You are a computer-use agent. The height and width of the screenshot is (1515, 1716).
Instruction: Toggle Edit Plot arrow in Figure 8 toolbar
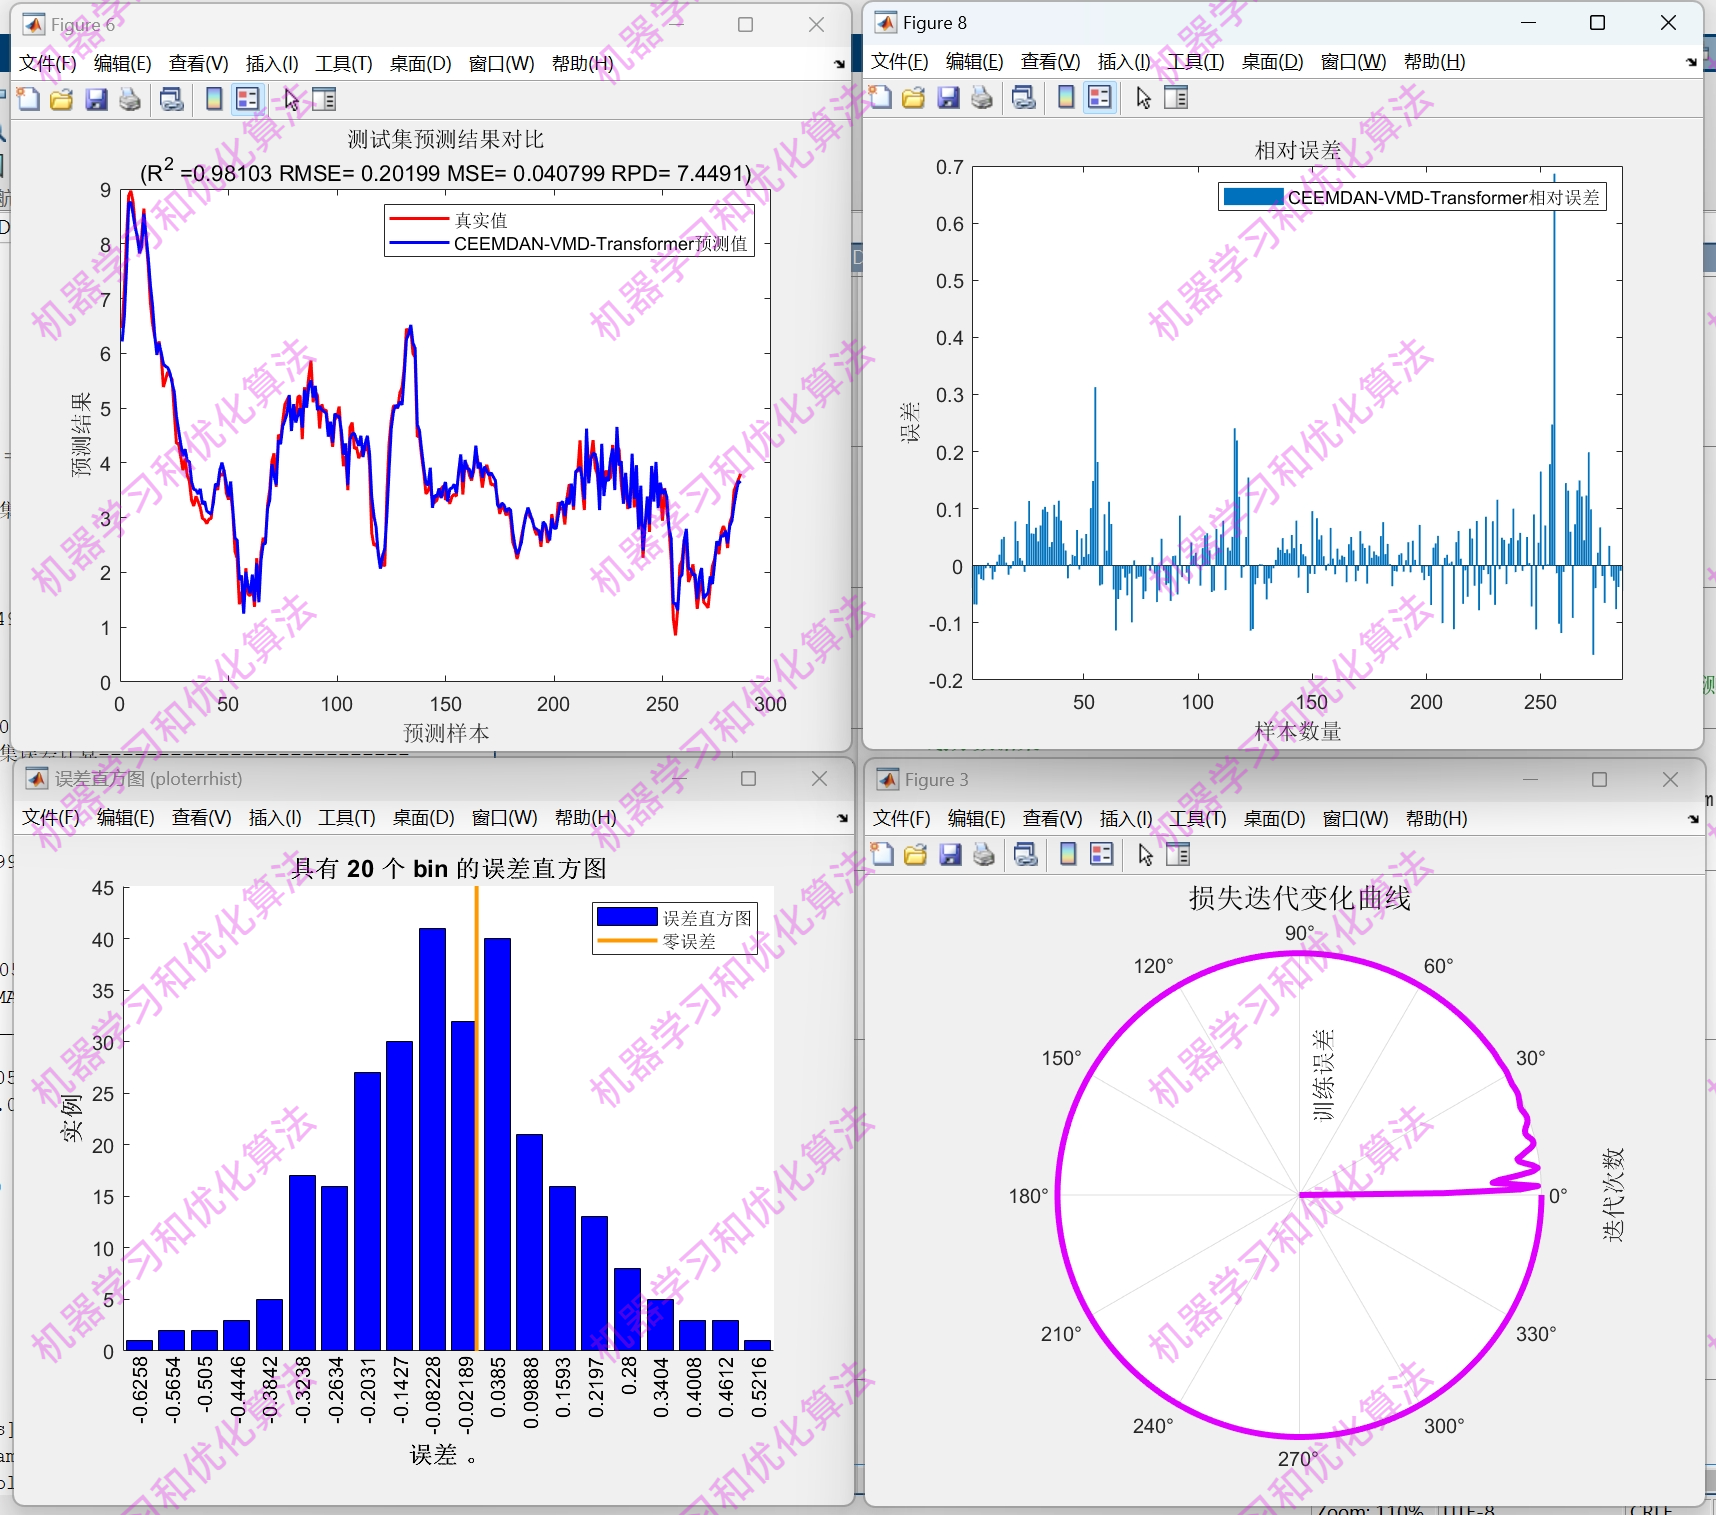click(1144, 97)
